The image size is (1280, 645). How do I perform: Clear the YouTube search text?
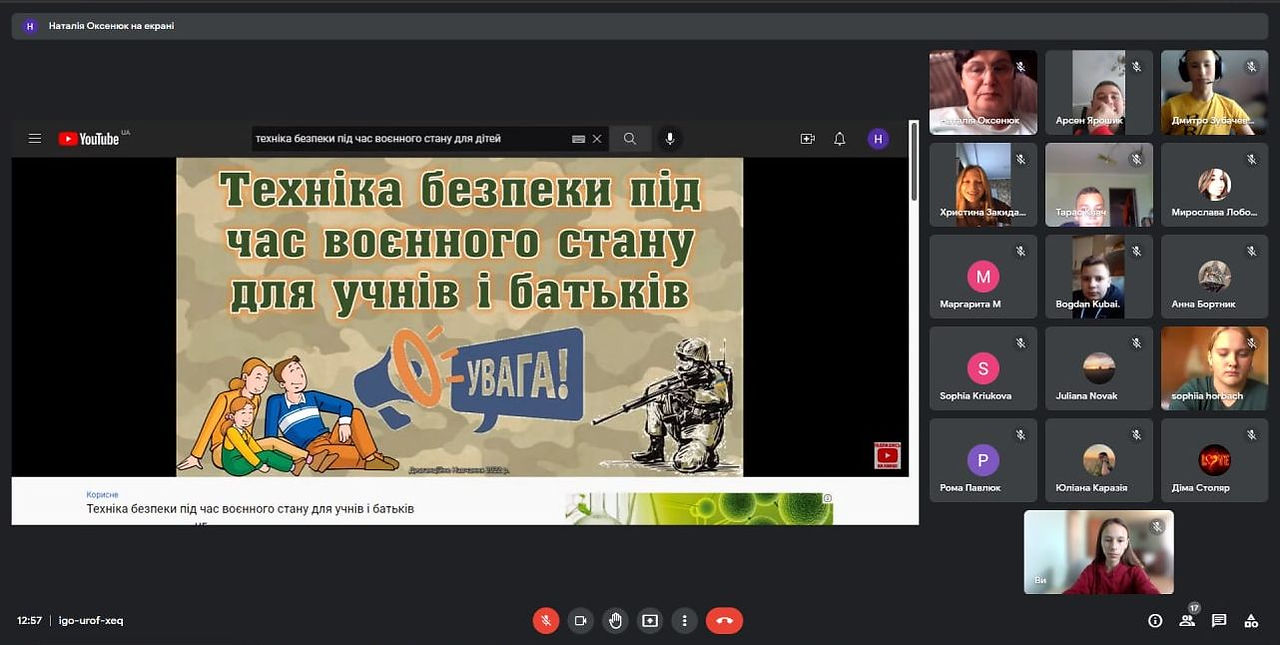pyautogui.click(x=597, y=139)
